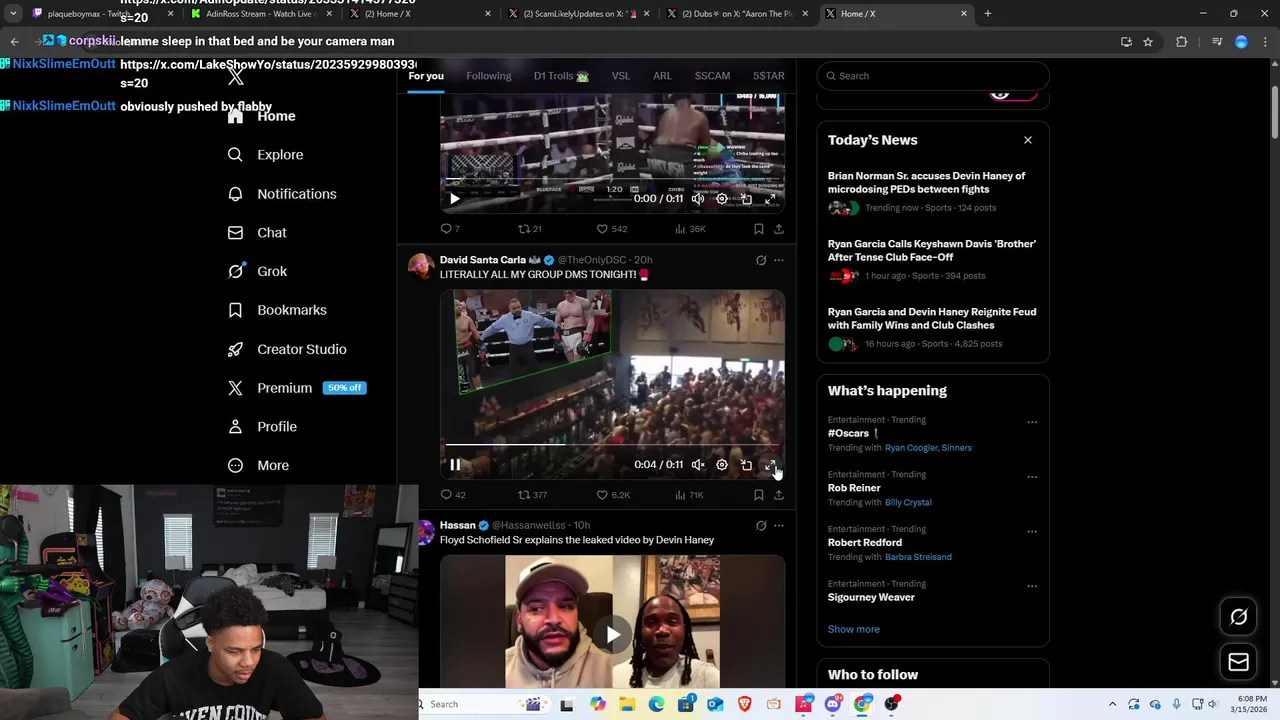Click the X logo above Home

pos(236,76)
